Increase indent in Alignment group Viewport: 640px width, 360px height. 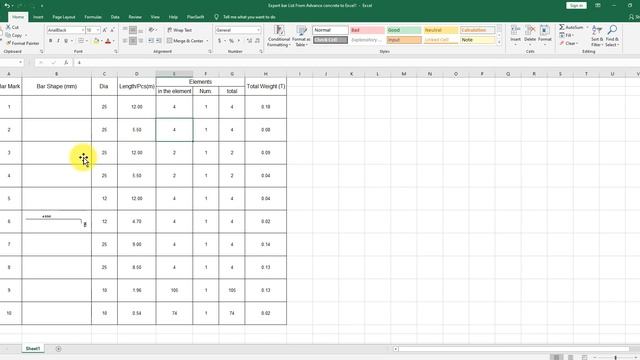(x=159, y=41)
